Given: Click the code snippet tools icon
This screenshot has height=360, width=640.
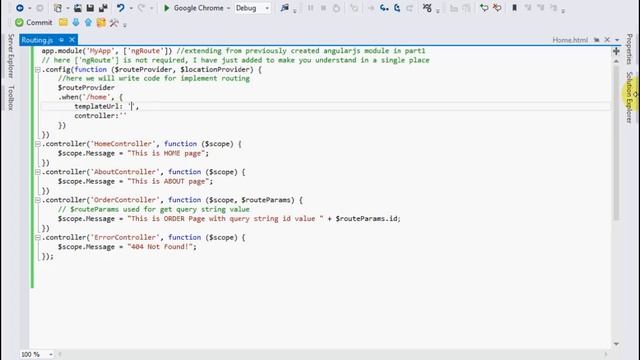Looking at the screenshot, I should pyautogui.click(x=427, y=8).
